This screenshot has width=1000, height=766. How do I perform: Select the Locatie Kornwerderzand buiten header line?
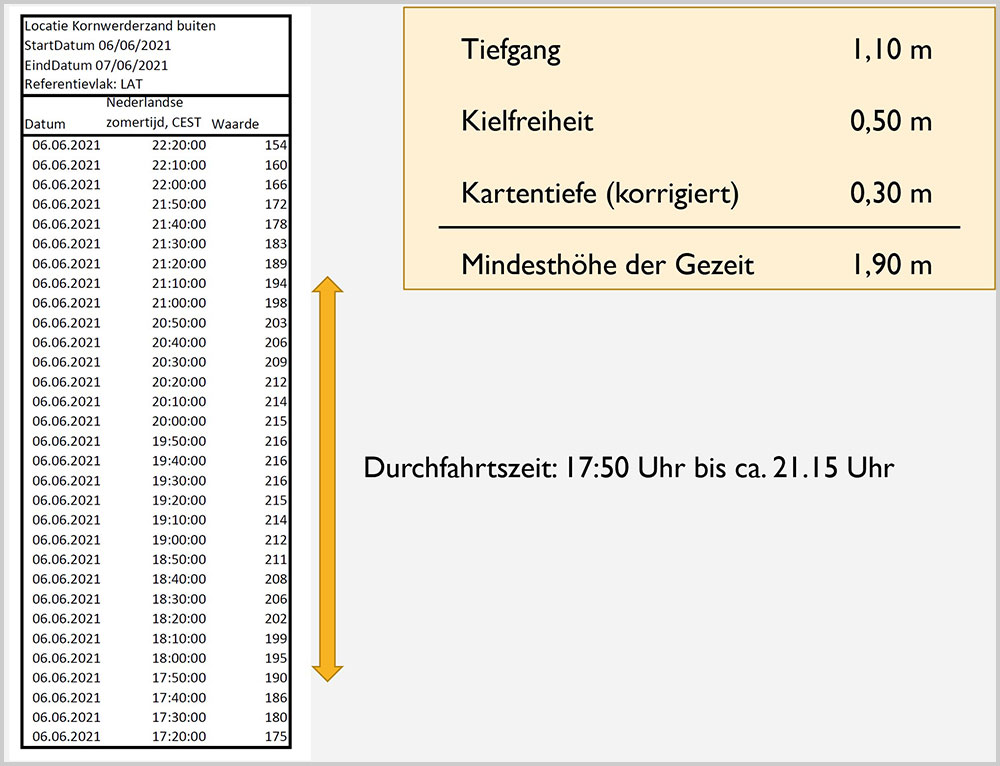(x=120, y=26)
